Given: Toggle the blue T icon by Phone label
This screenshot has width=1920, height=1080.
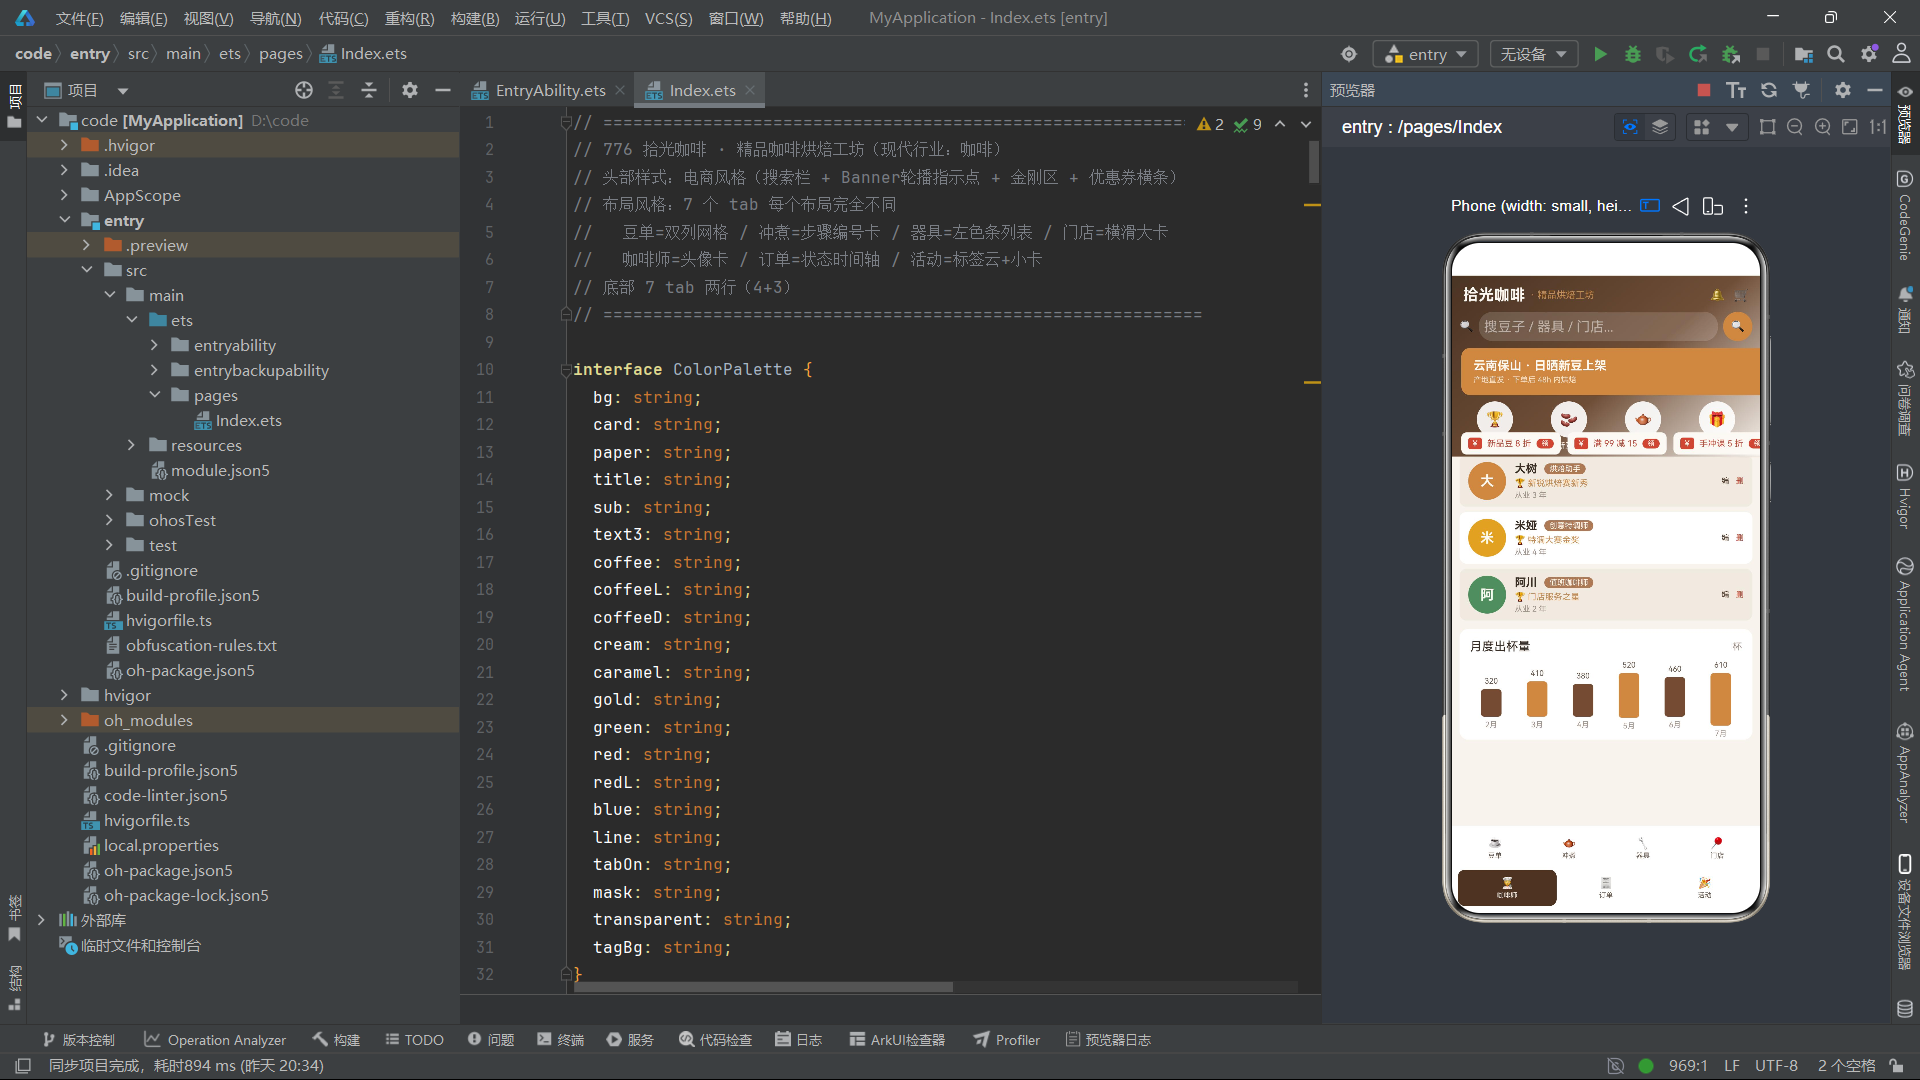Looking at the screenshot, I should [1650, 206].
